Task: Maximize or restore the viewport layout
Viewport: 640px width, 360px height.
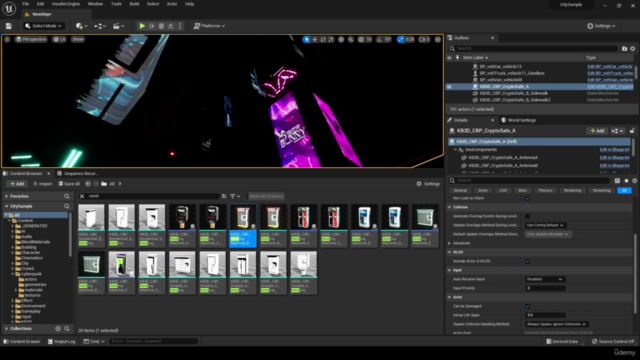Action: (x=438, y=40)
